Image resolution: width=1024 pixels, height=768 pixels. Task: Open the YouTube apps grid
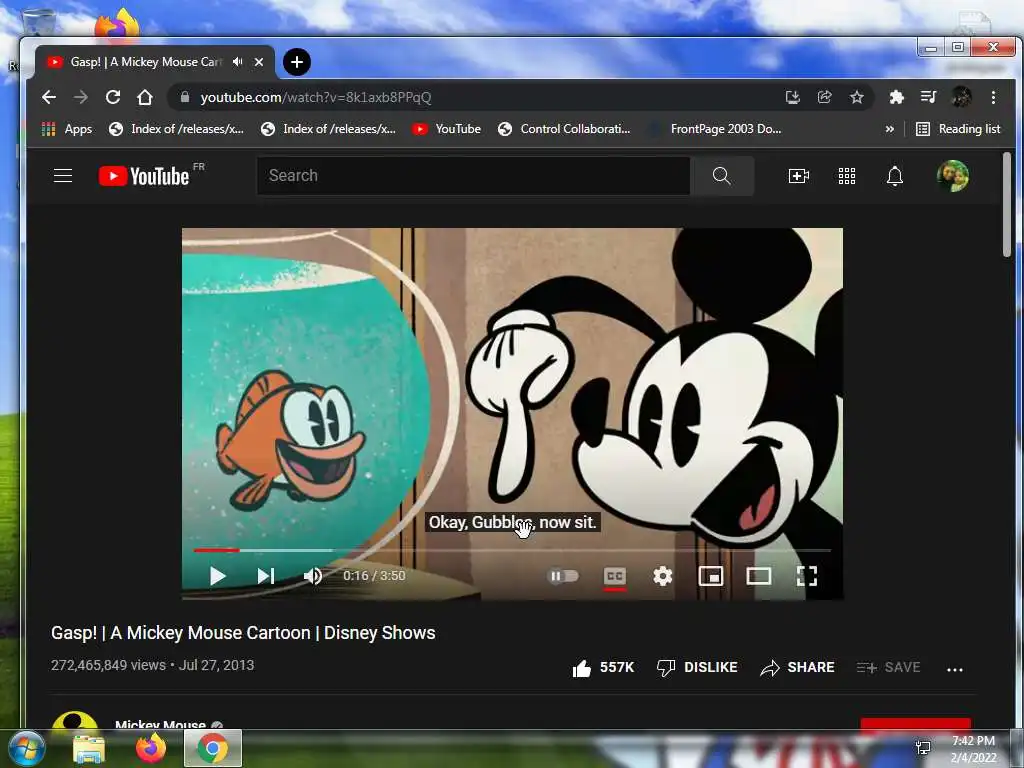[x=847, y=176]
